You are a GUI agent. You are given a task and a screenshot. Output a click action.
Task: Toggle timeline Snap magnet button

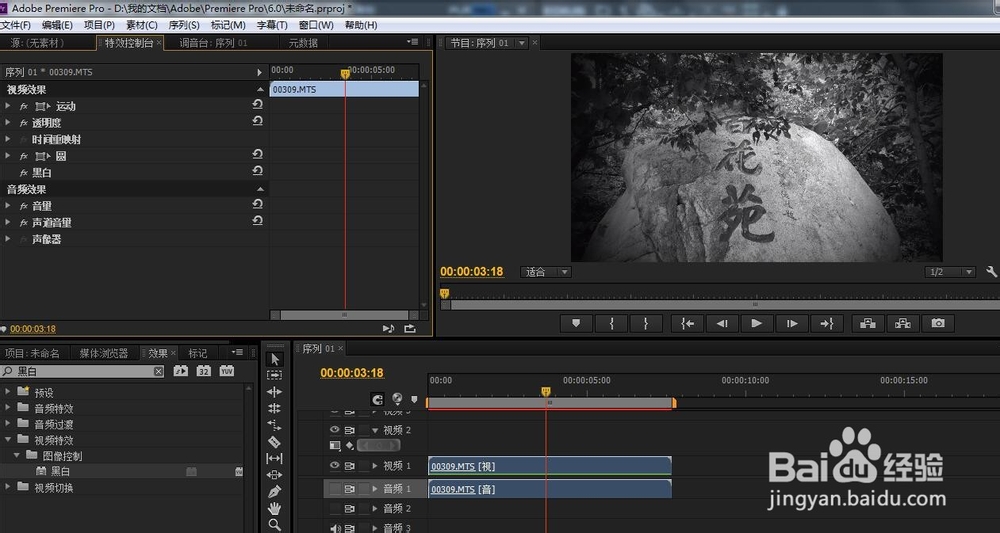(378, 399)
